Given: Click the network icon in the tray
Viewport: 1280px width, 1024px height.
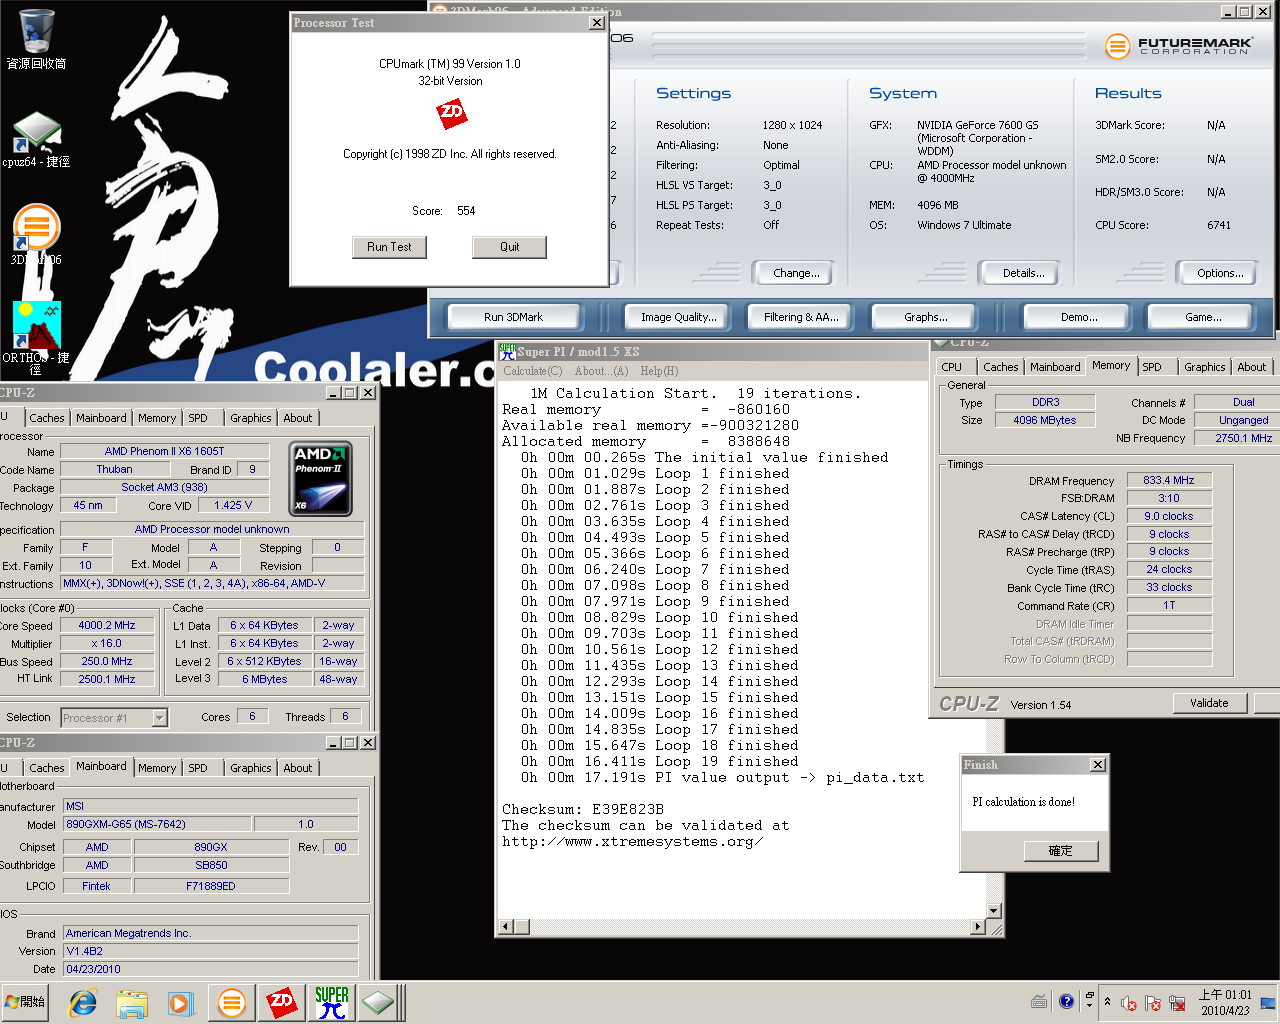Looking at the screenshot, I should (x=1177, y=1003).
